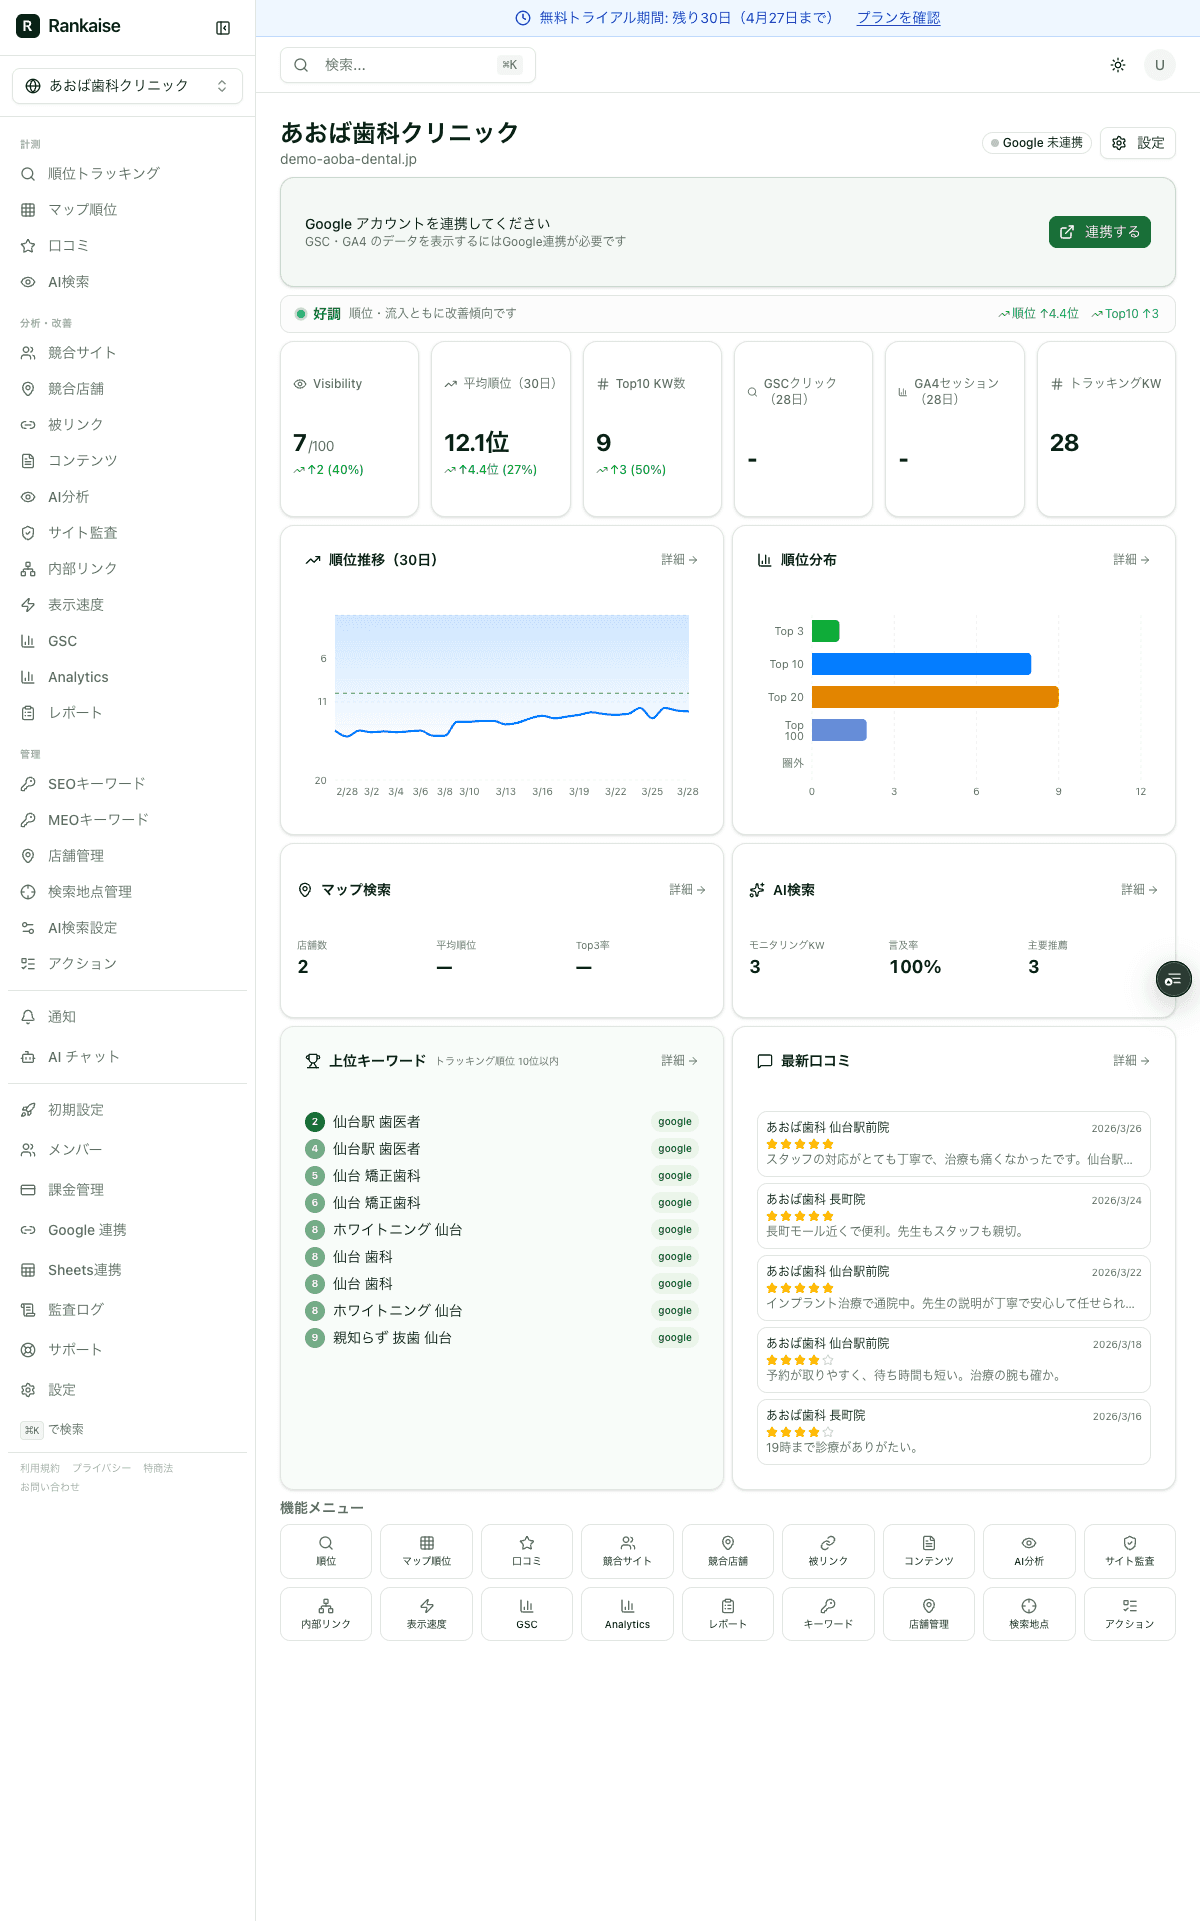1200x1921 pixels.
Task: Click the 通知 sidebar bell icon
Action: 28,1017
